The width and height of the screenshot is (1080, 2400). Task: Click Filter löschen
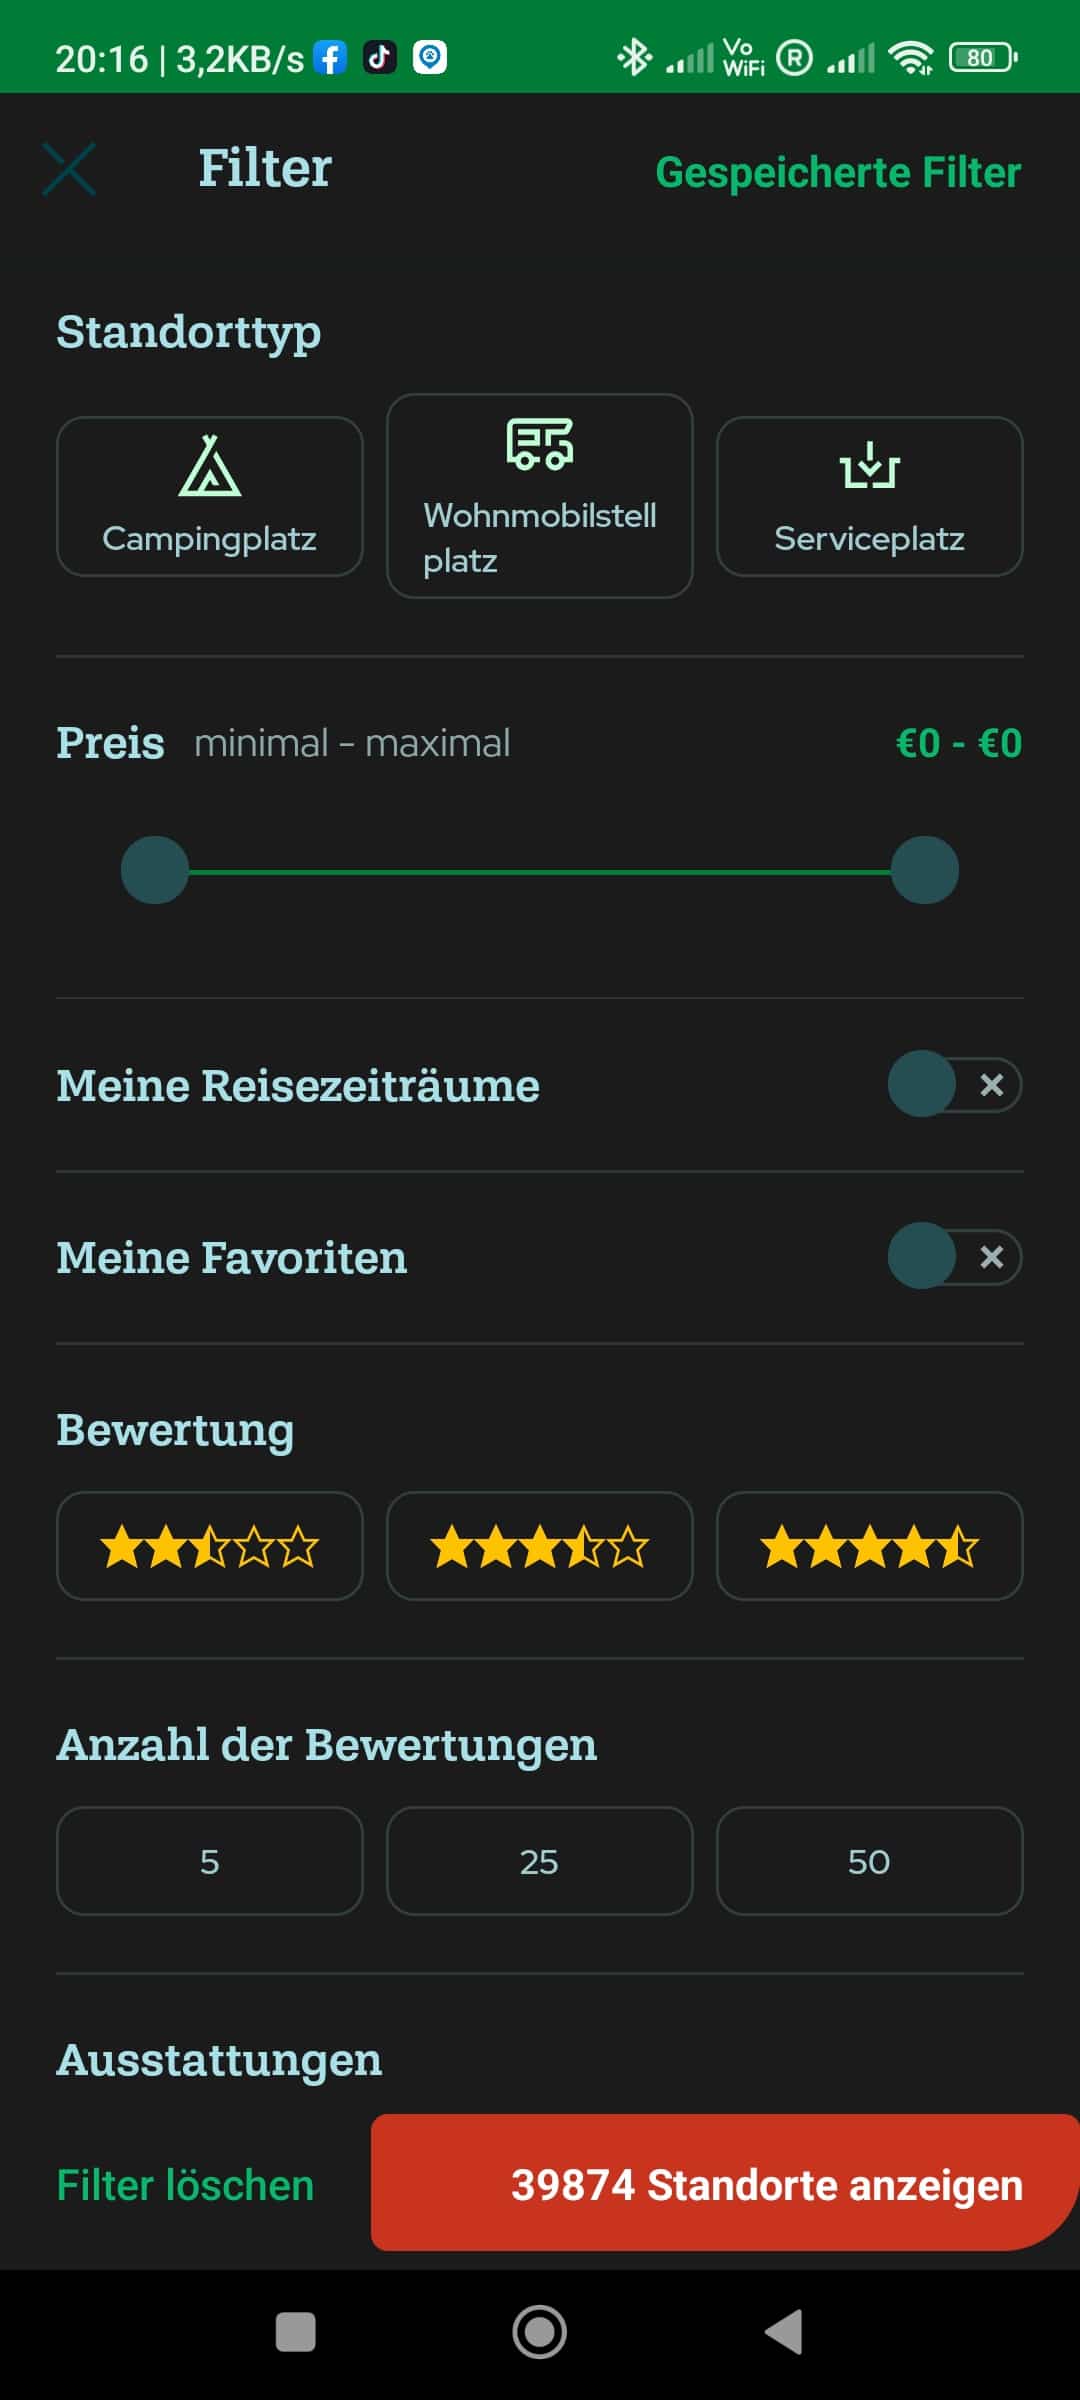[x=185, y=2185]
